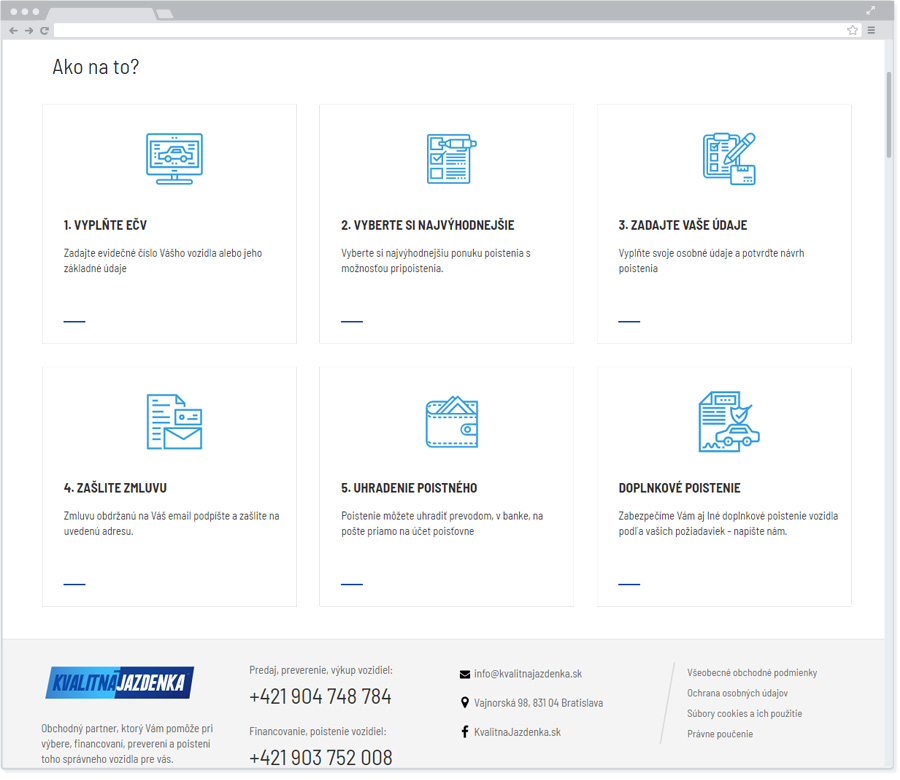Click the car-insurance document icon above Doplnkové poistenie
900x780 pixels.
click(x=727, y=421)
